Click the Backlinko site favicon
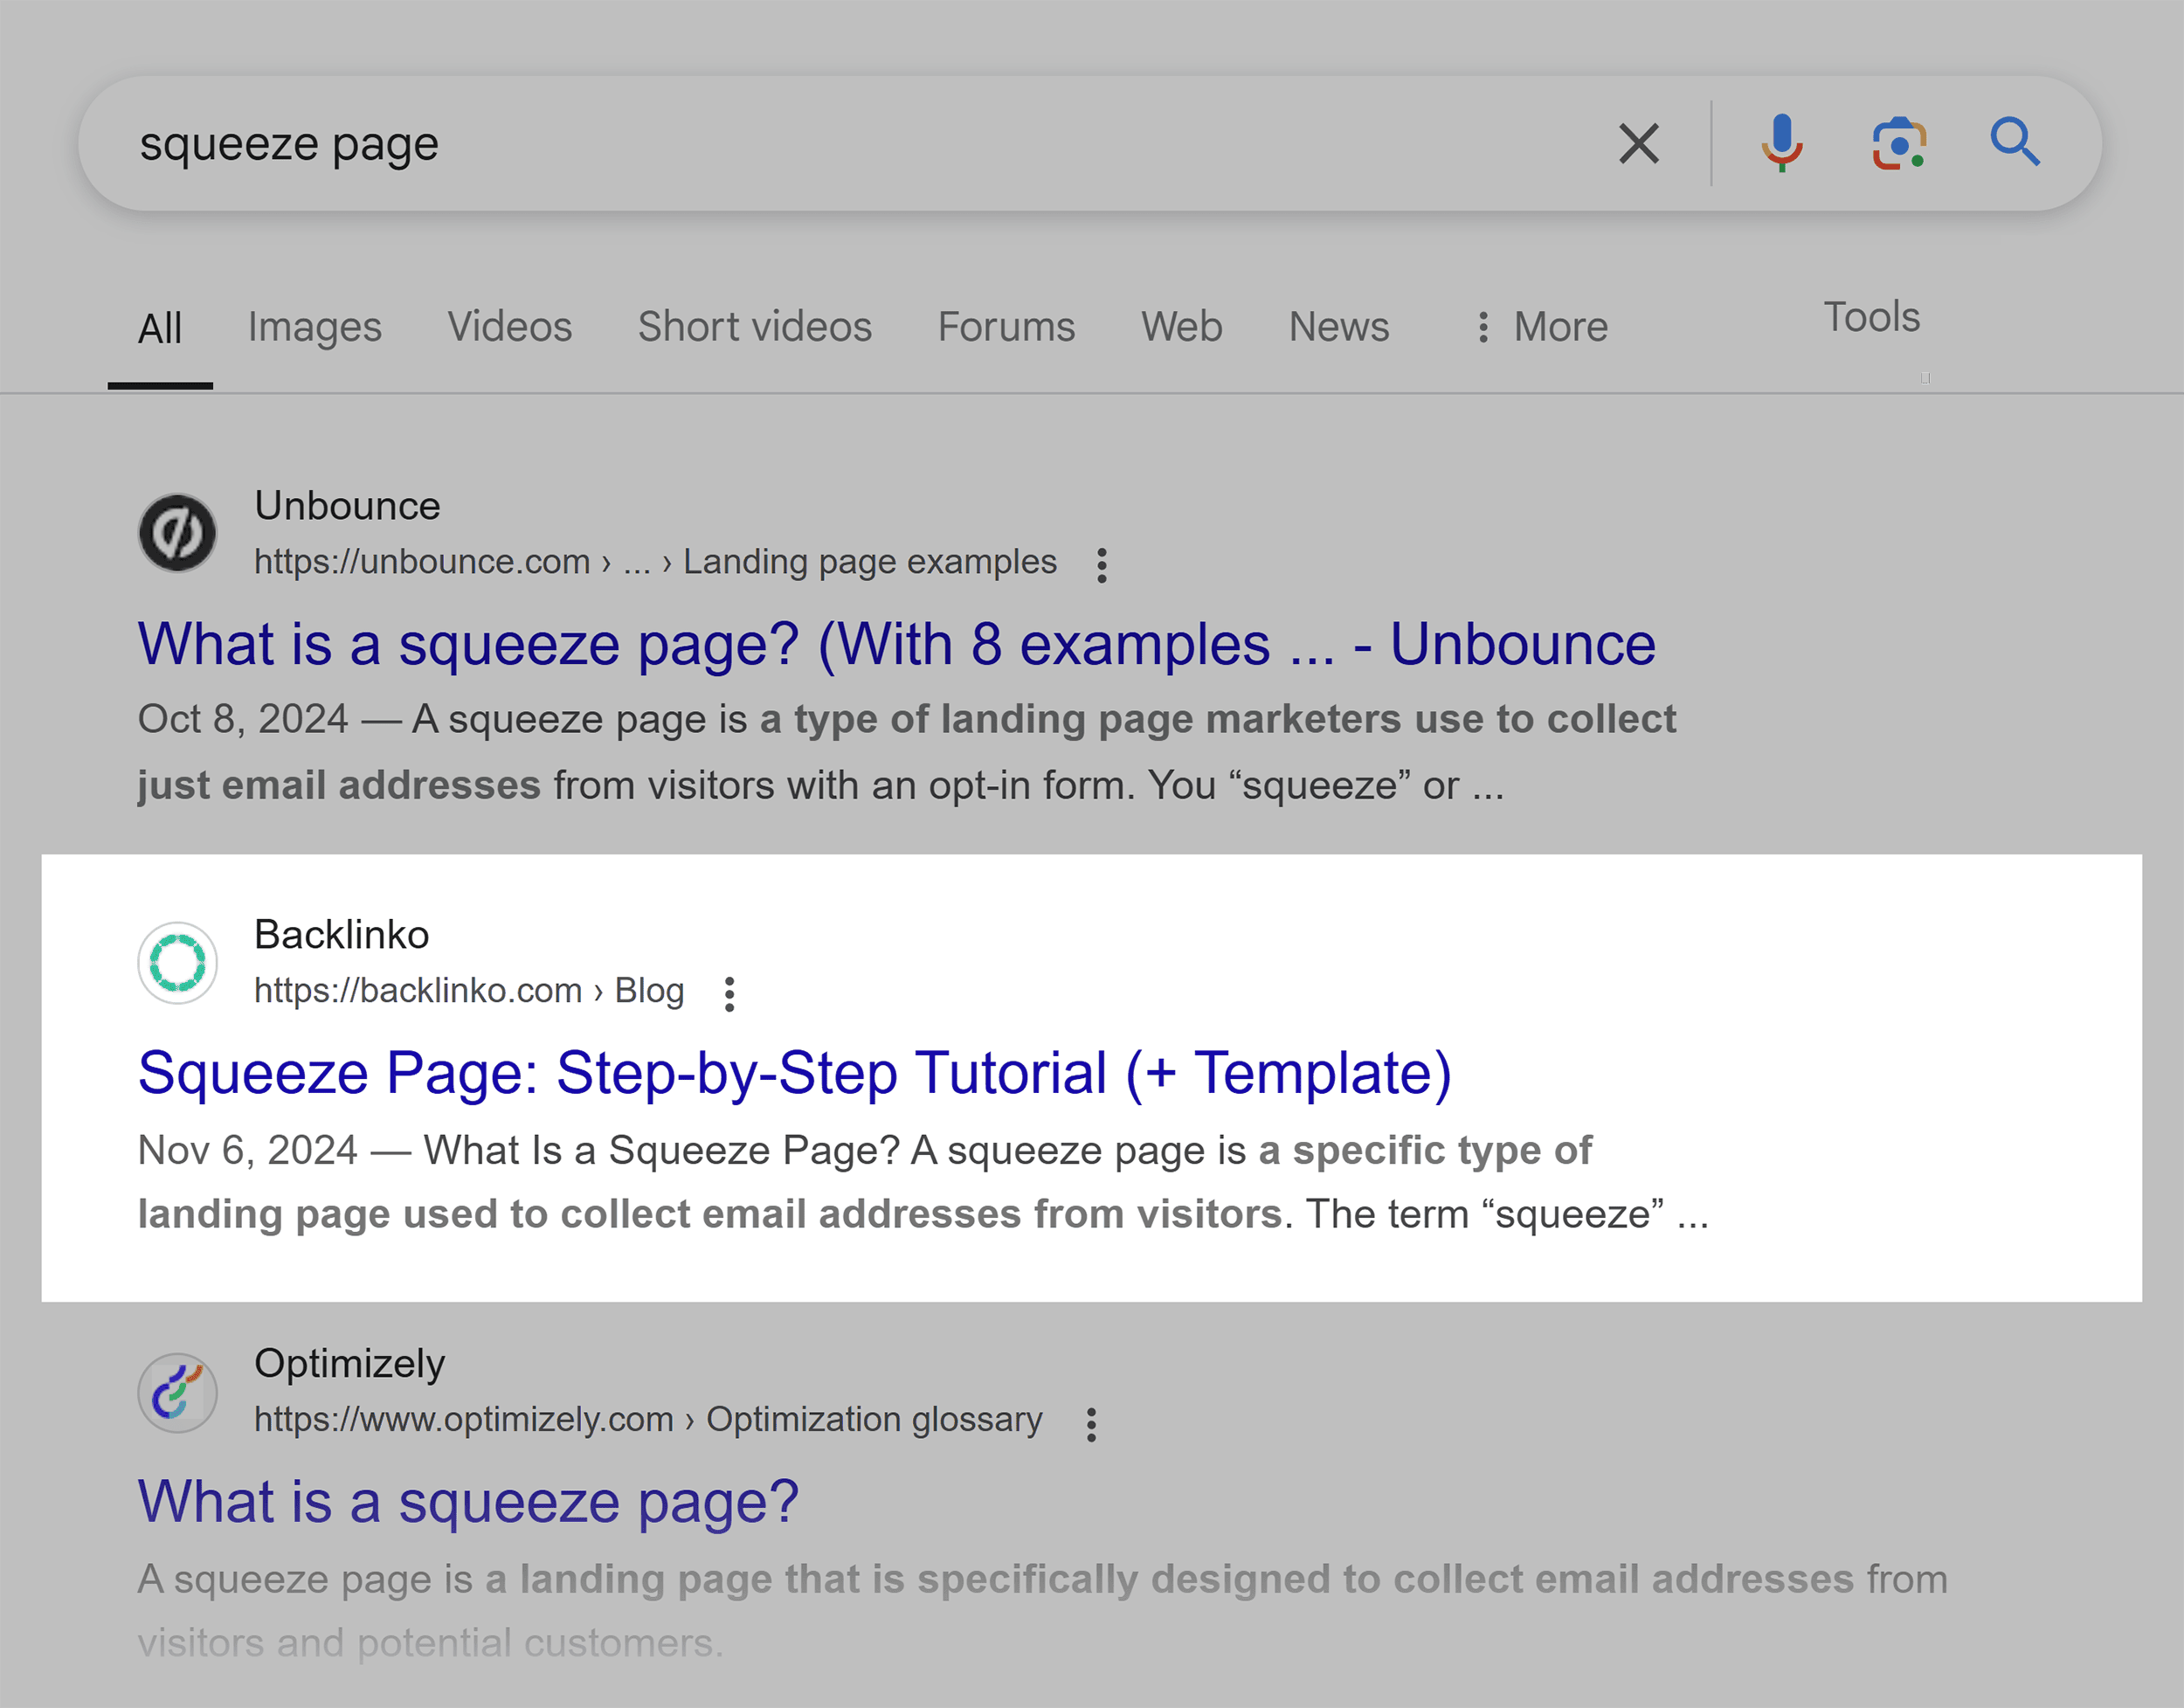Screen dimensions: 2184x1708 [177, 962]
